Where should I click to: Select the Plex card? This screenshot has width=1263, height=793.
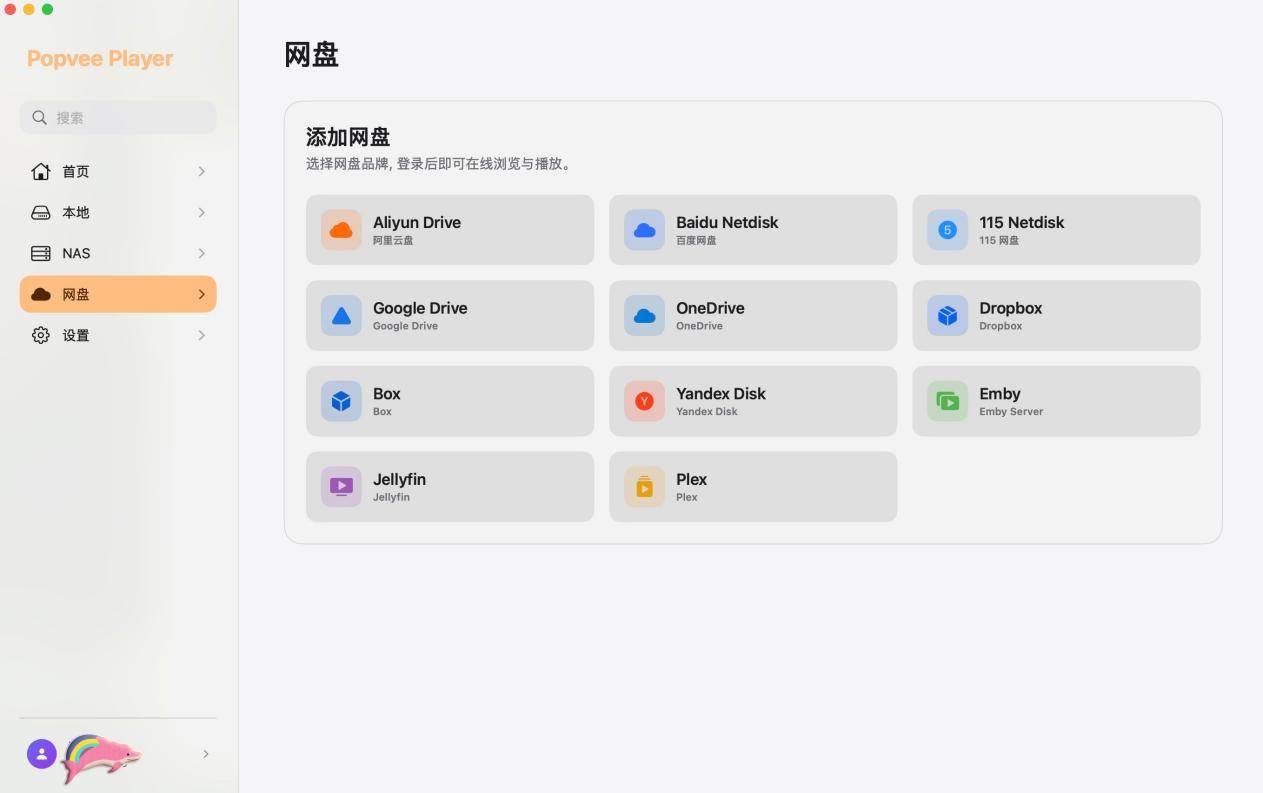click(753, 487)
